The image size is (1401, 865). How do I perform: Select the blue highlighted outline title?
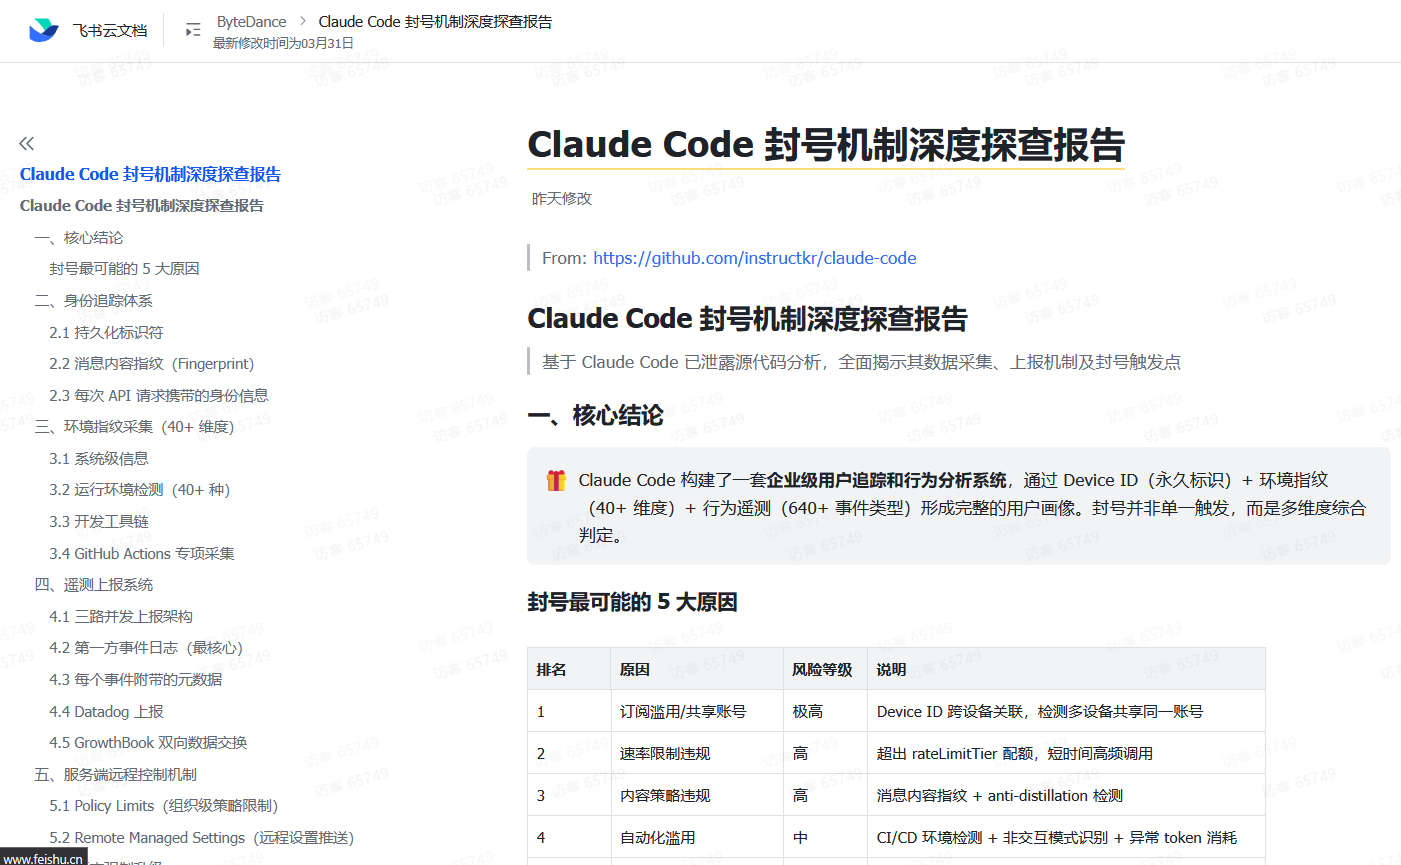point(150,174)
